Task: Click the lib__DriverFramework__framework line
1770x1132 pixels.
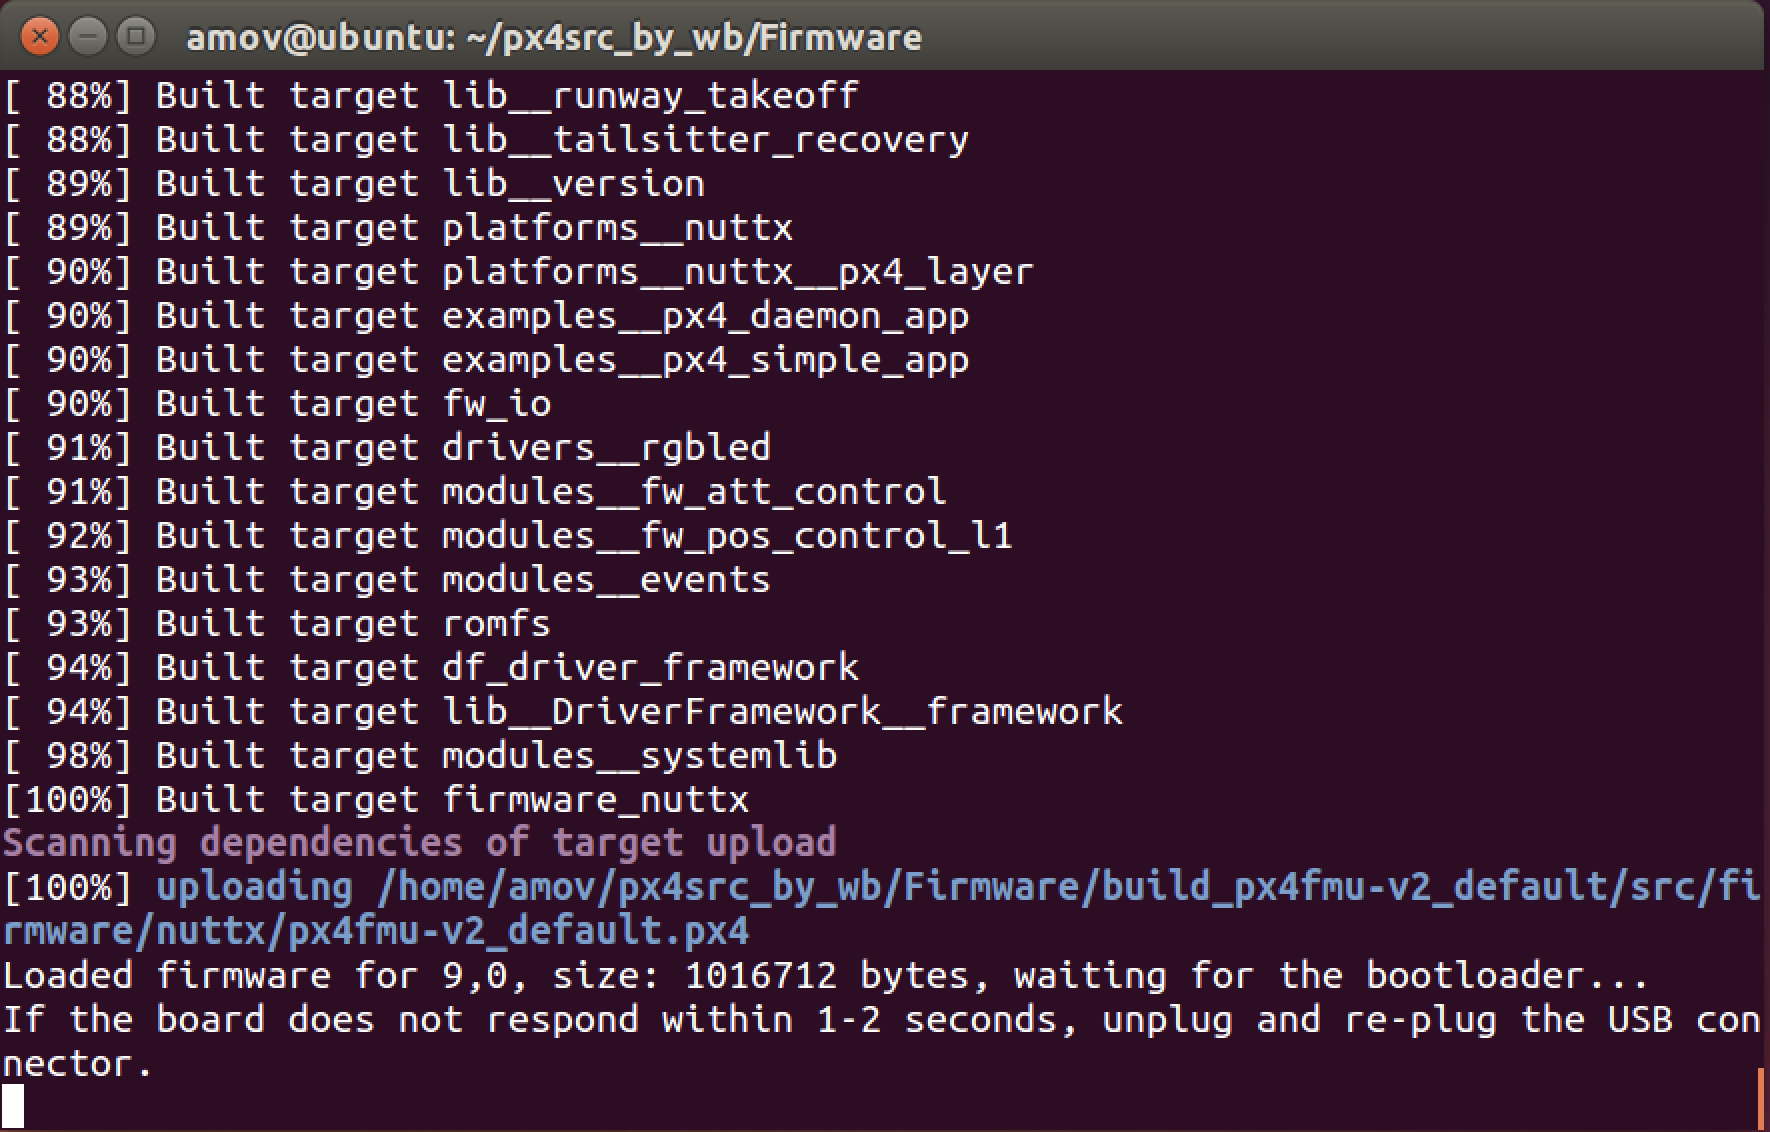Action: [x=563, y=712]
